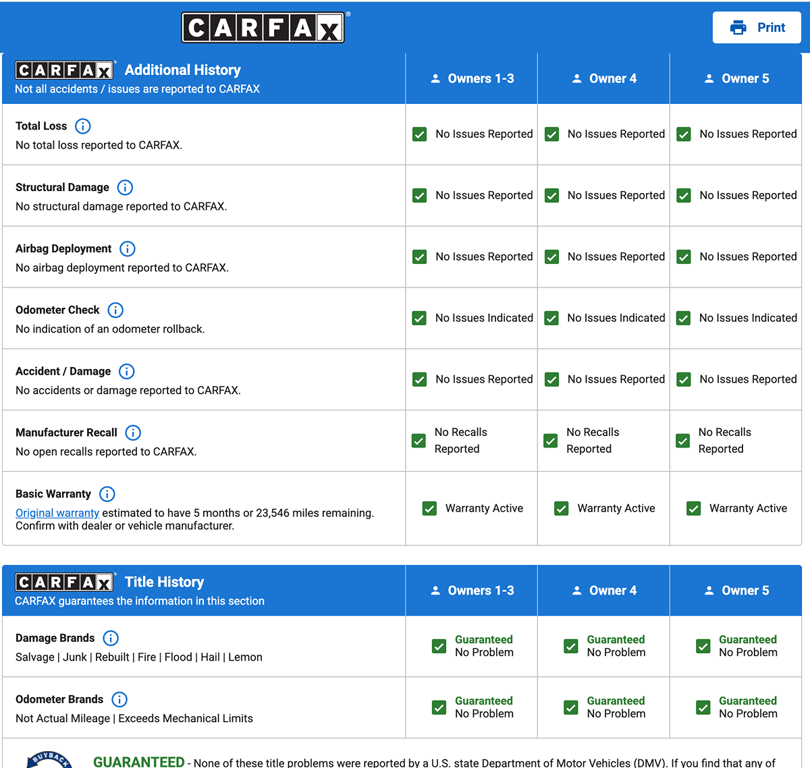Click the info icon beside Total Loss
The width and height of the screenshot is (810, 768).
pos(83,126)
